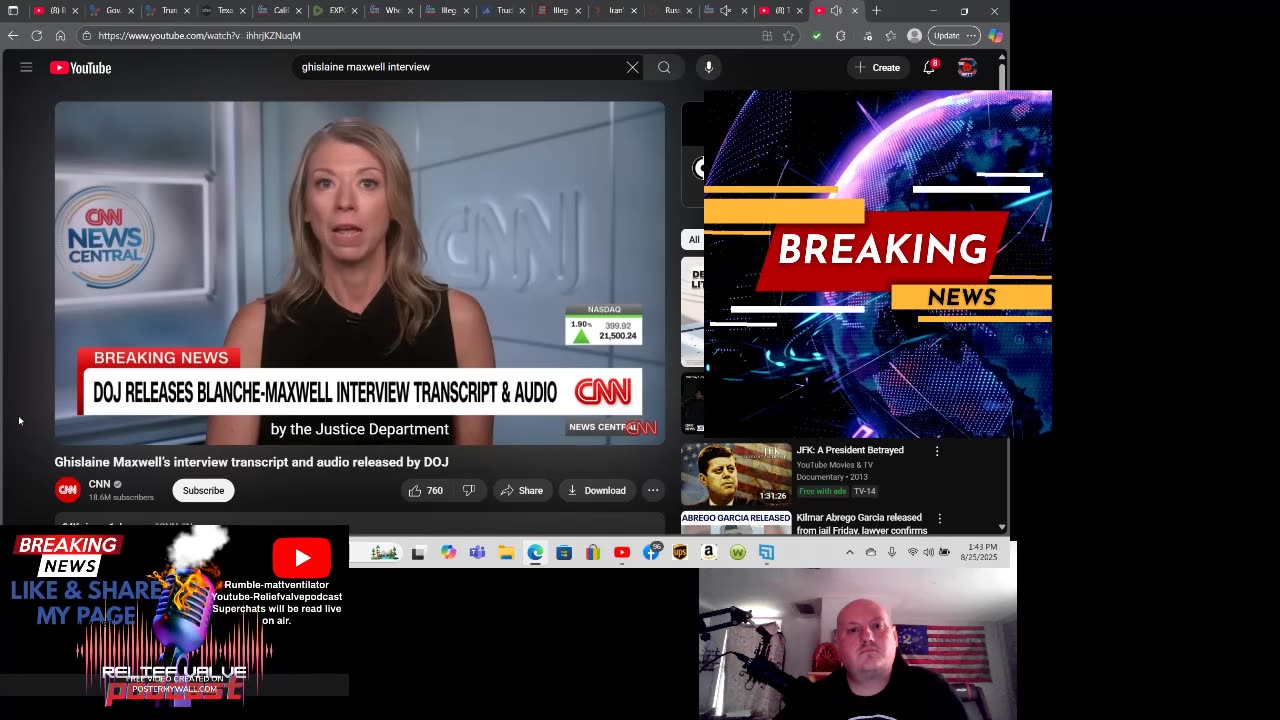Open a new browser tab with plus

[x=876, y=11]
